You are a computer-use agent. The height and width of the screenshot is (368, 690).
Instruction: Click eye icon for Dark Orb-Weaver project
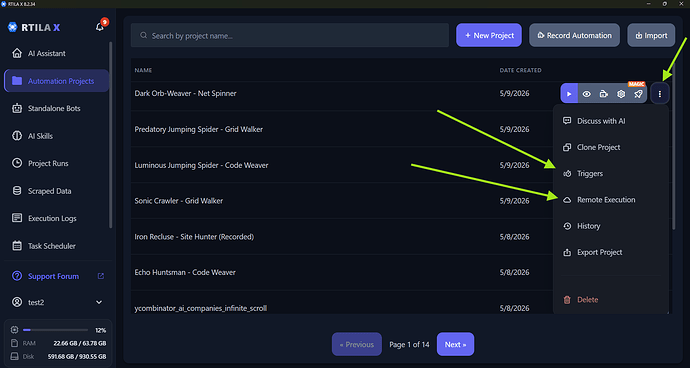(587, 94)
